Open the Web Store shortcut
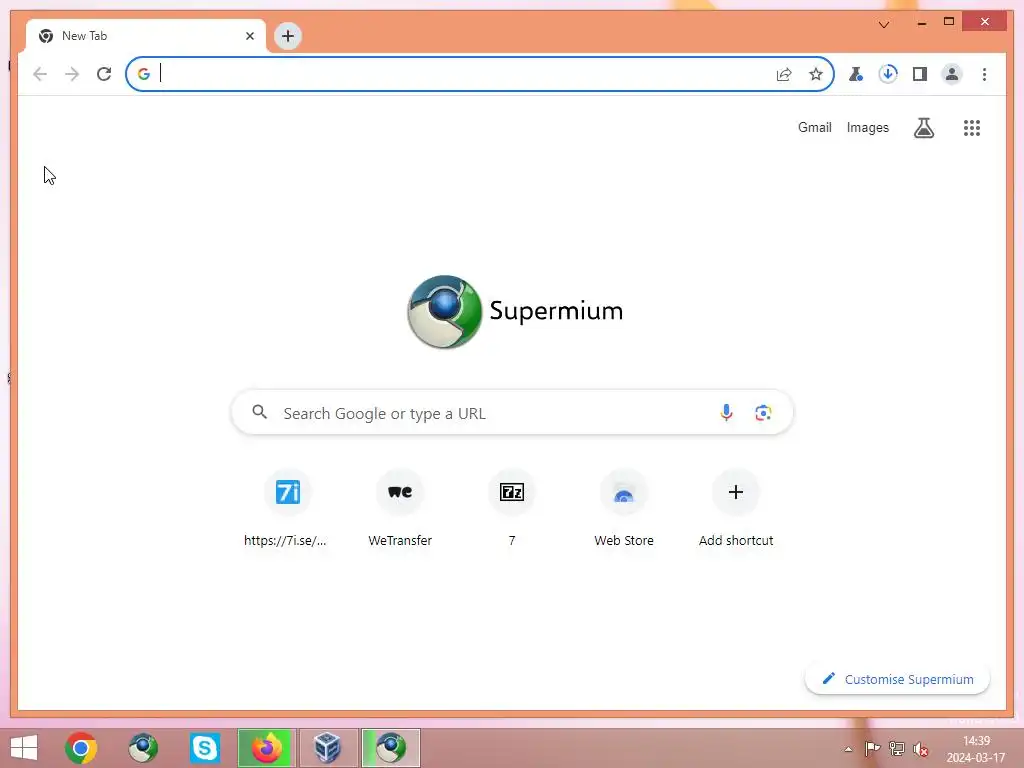Image resolution: width=1024 pixels, height=768 pixels. pos(624,508)
